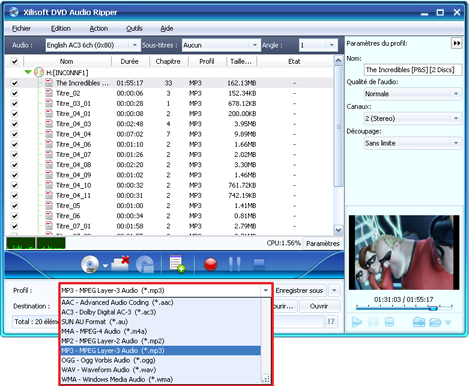Click the pause button in main toolbar
Screen dimensions: 469x386
(235, 264)
